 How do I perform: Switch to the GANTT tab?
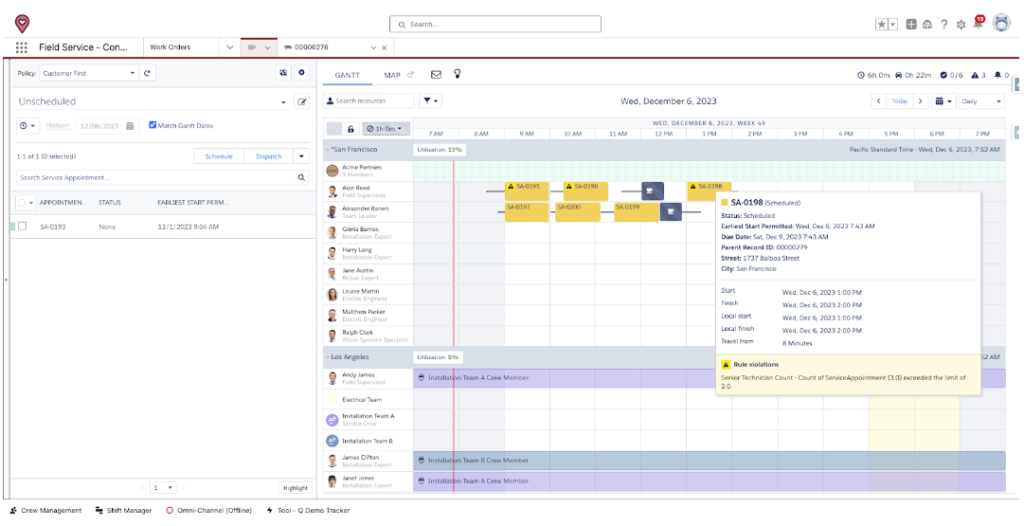click(347, 75)
